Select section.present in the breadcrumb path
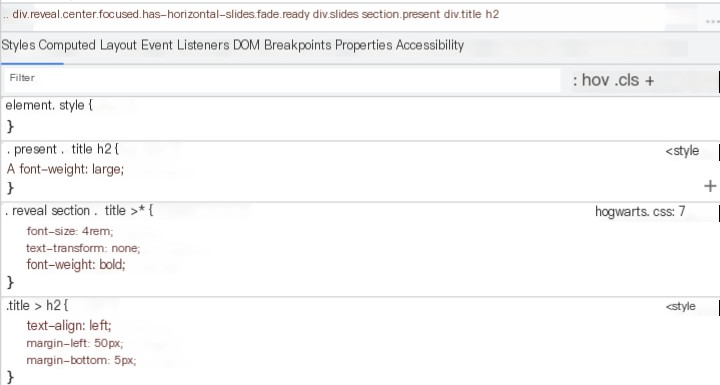 (x=401, y=14)
